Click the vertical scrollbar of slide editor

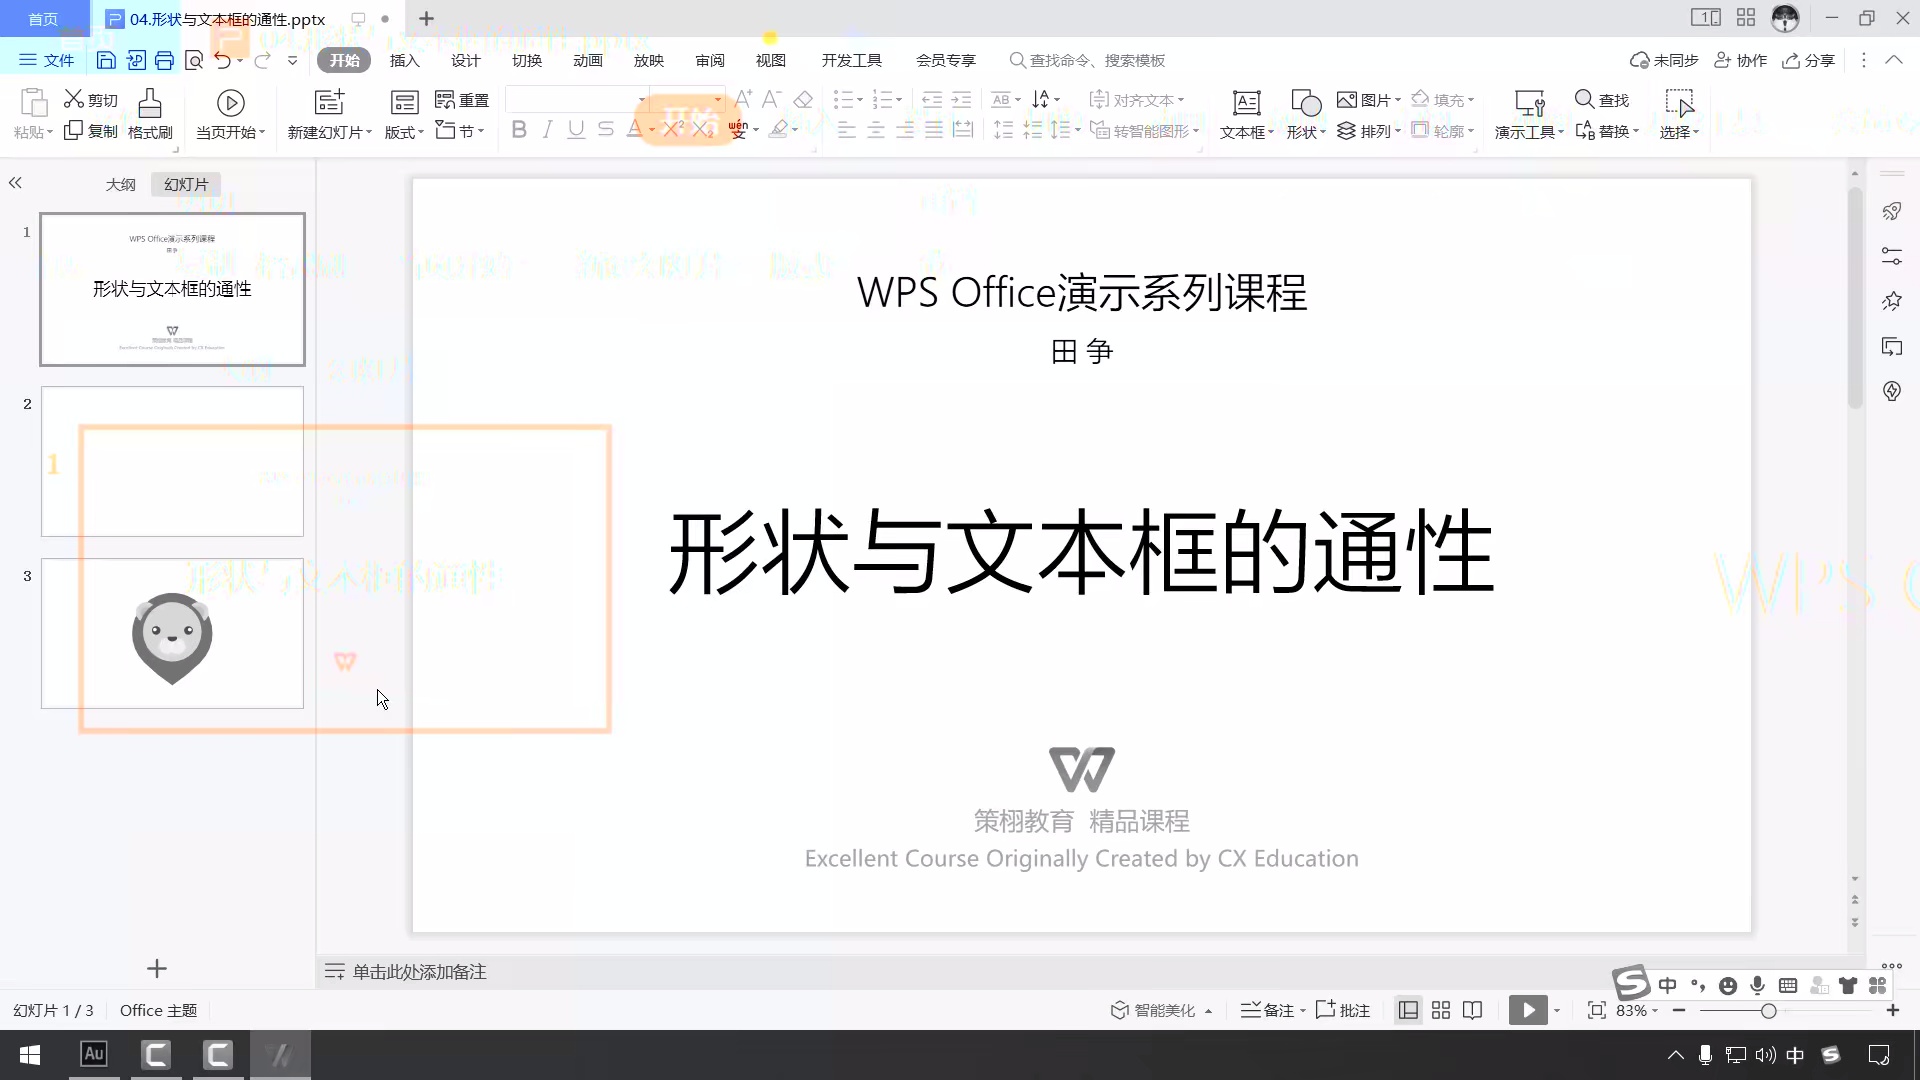coord(1855,297)
